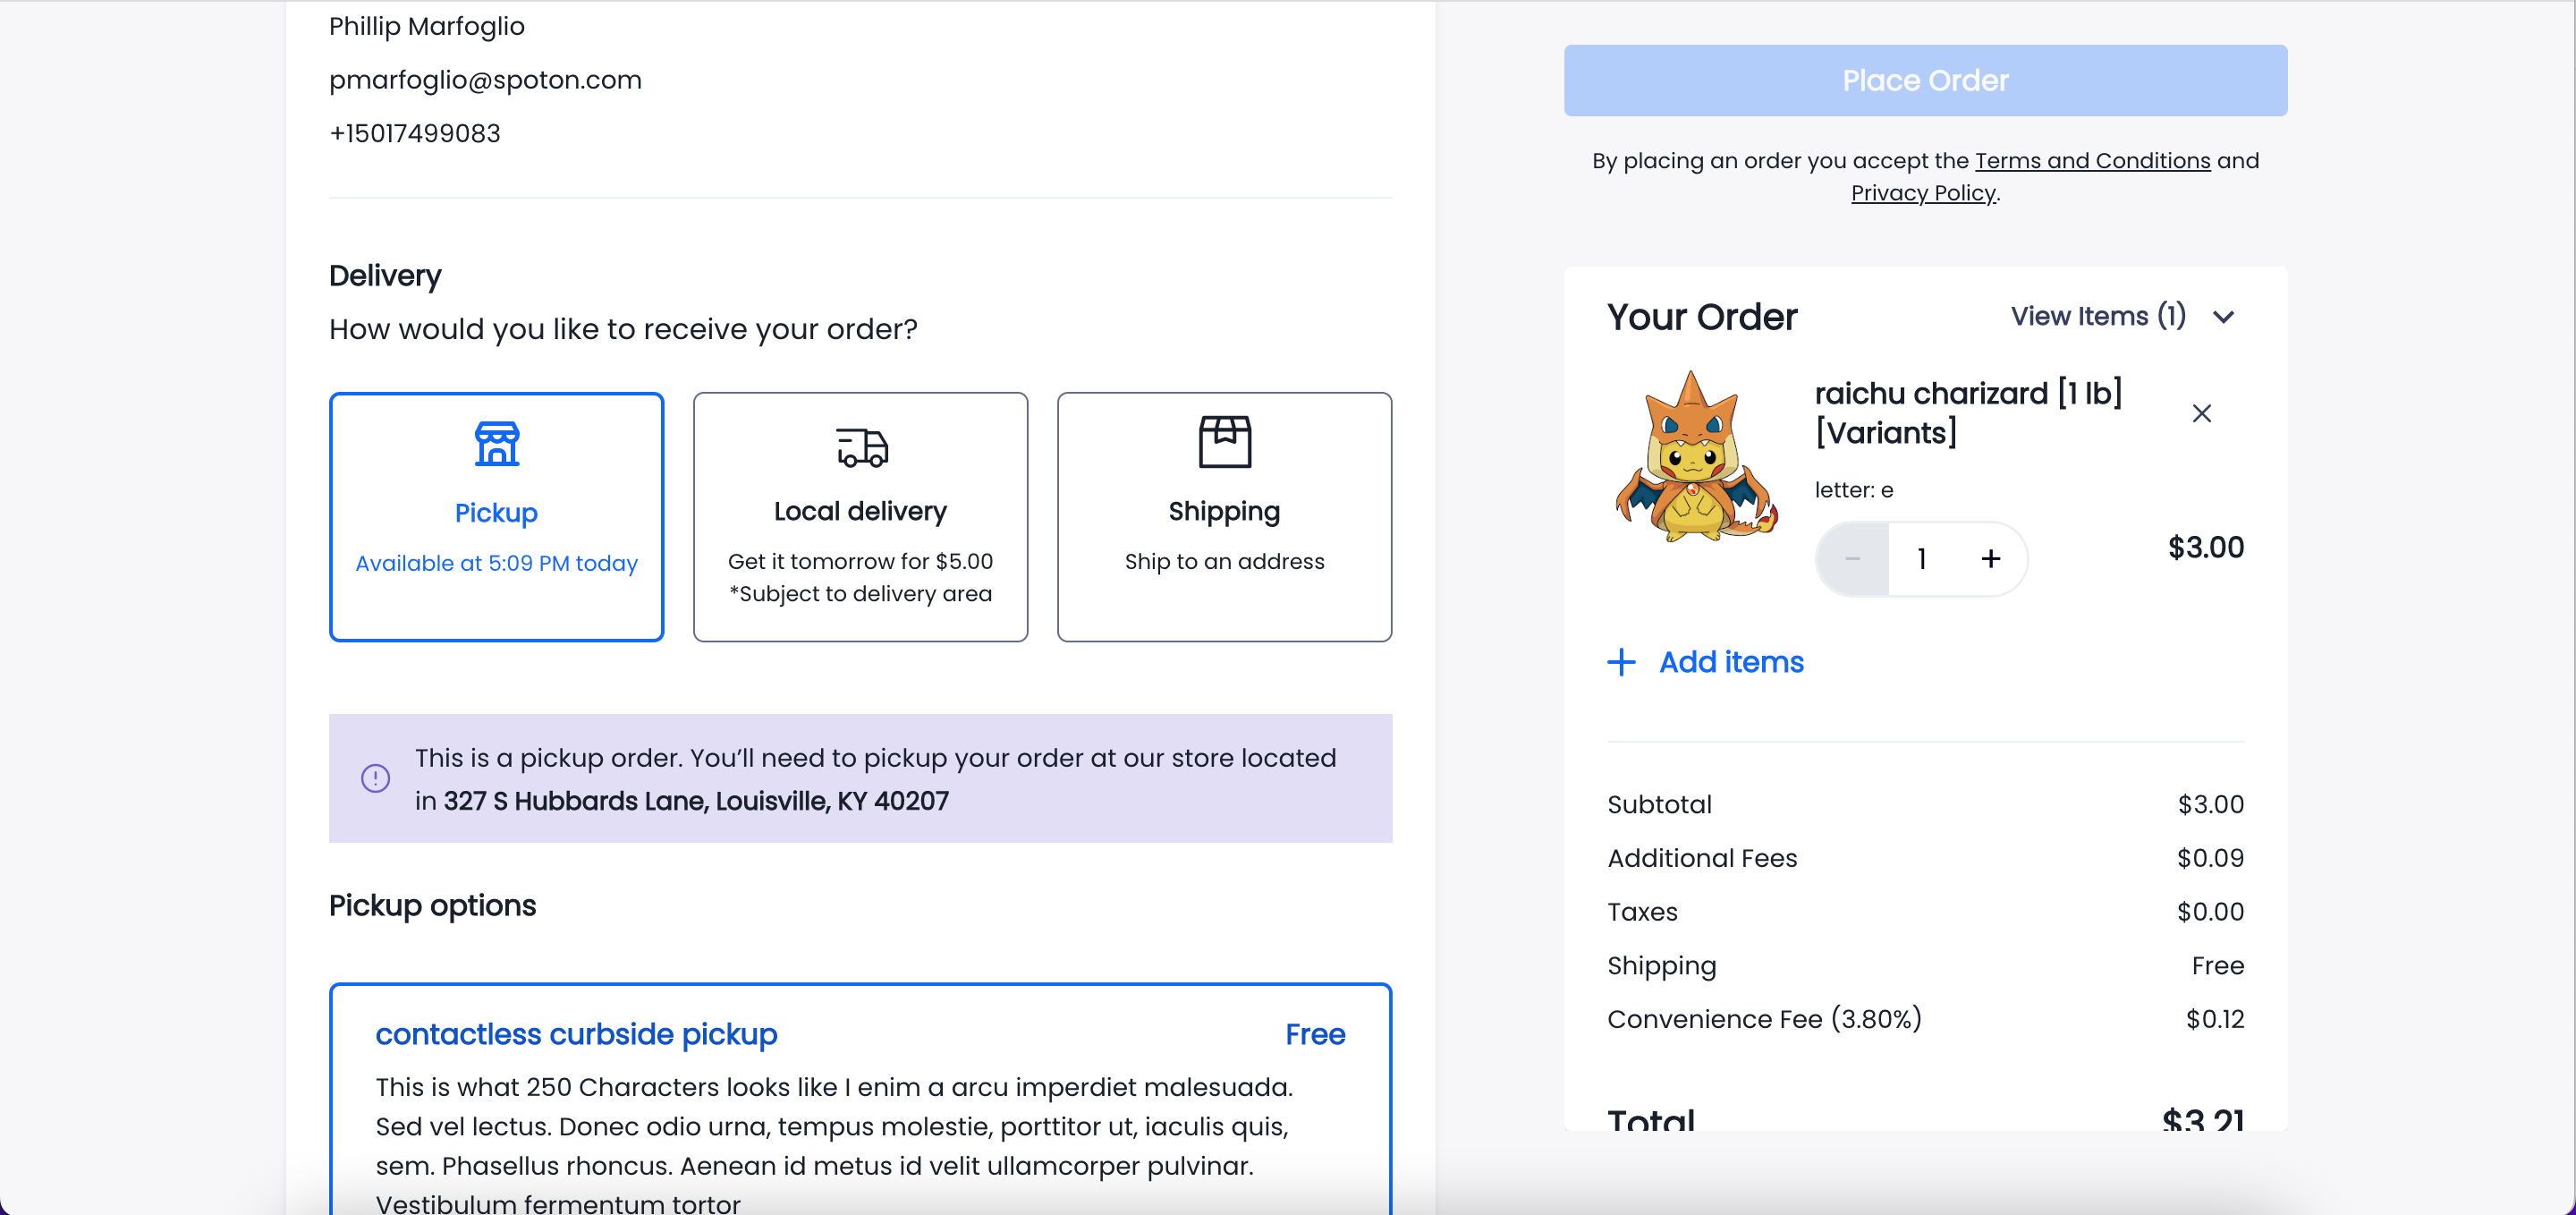Click the plus stepper icon on order item
The image size is (2576, 1215).
pyautogui.click(x=1989, y=557)
